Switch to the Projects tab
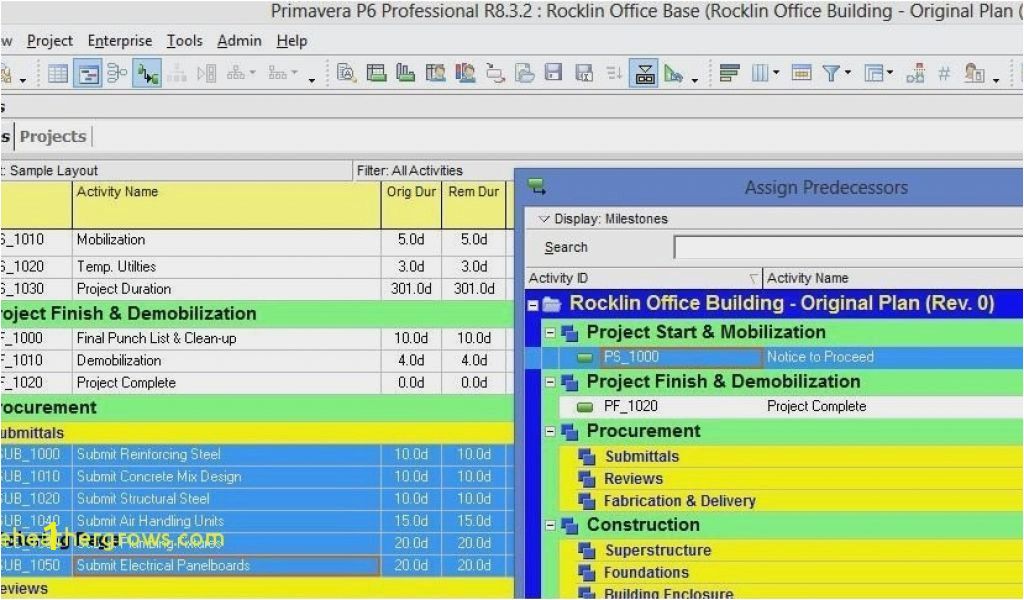Screen dimensions: 1024x600 pyautogui.click(x=53, y=136)
